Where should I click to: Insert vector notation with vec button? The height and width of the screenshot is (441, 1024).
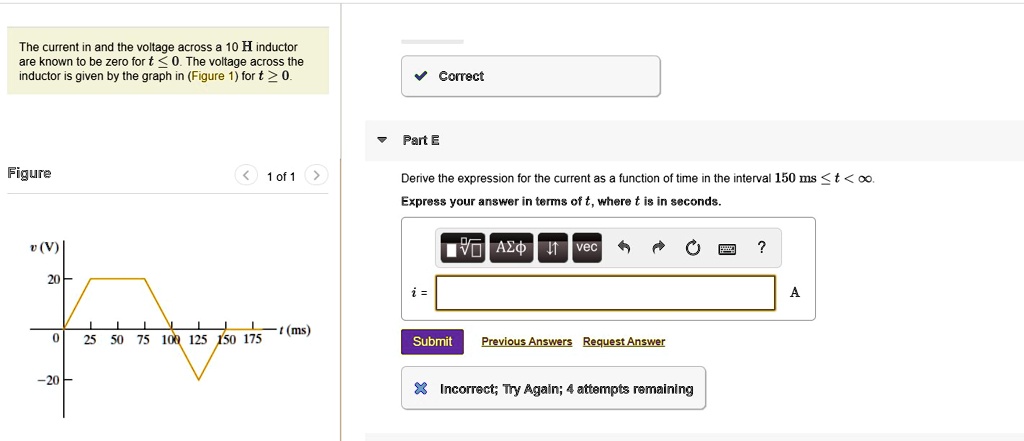pyautogui.click(x=586, y=247)
